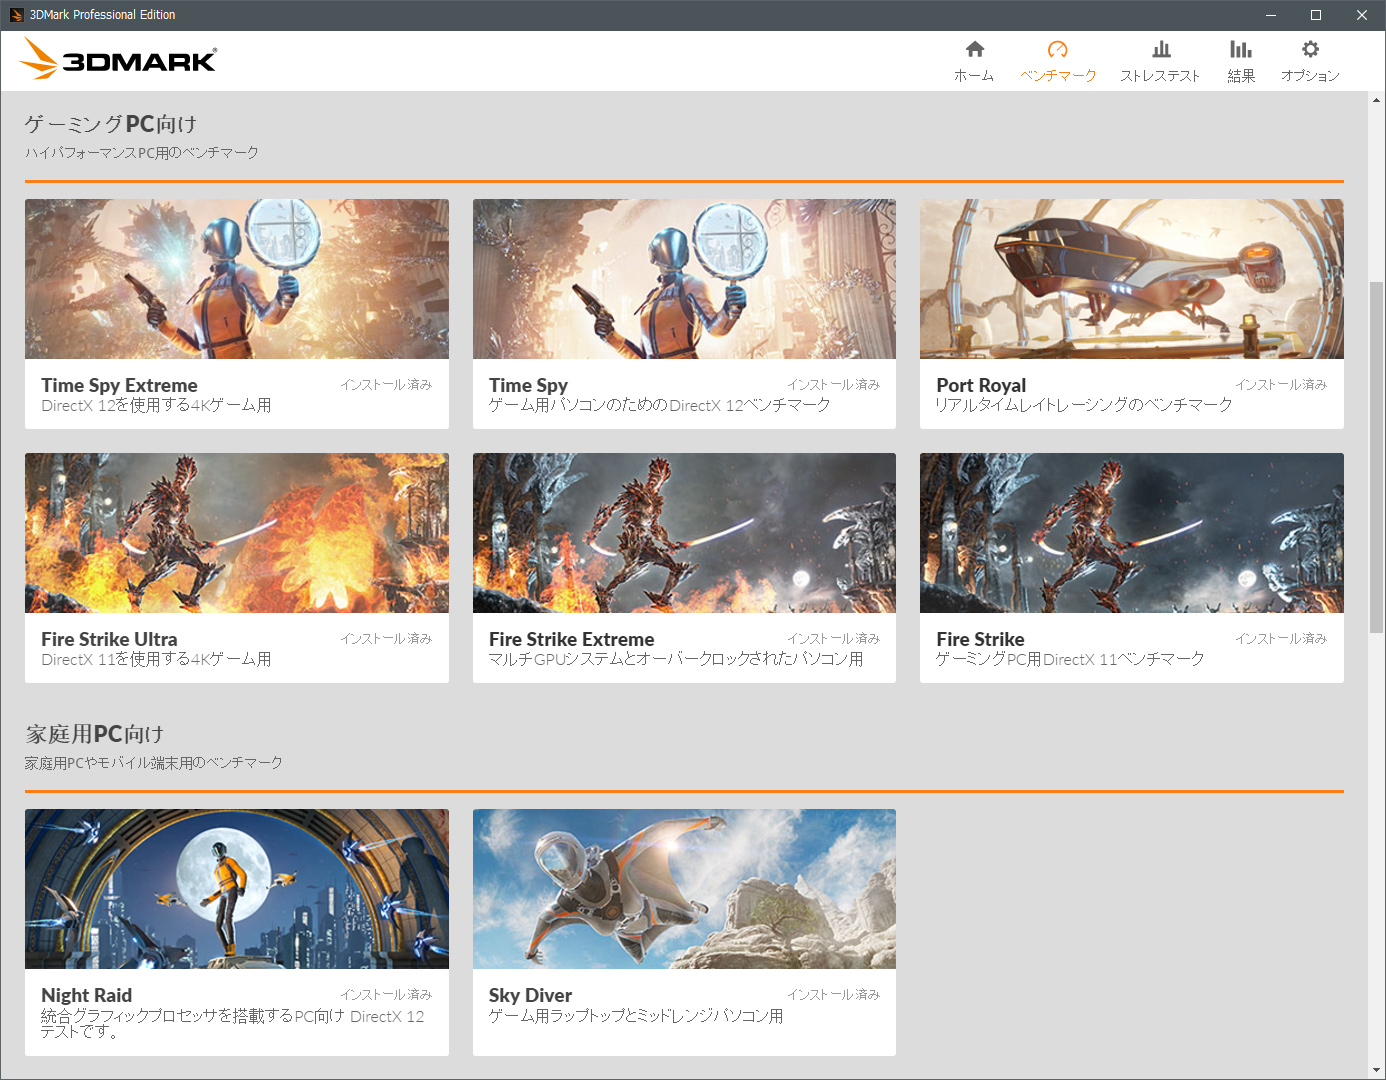Click the Port Royal title text
This screenshot has width=1386, height=1080.
pyautogui.click(x=981, y=385)
